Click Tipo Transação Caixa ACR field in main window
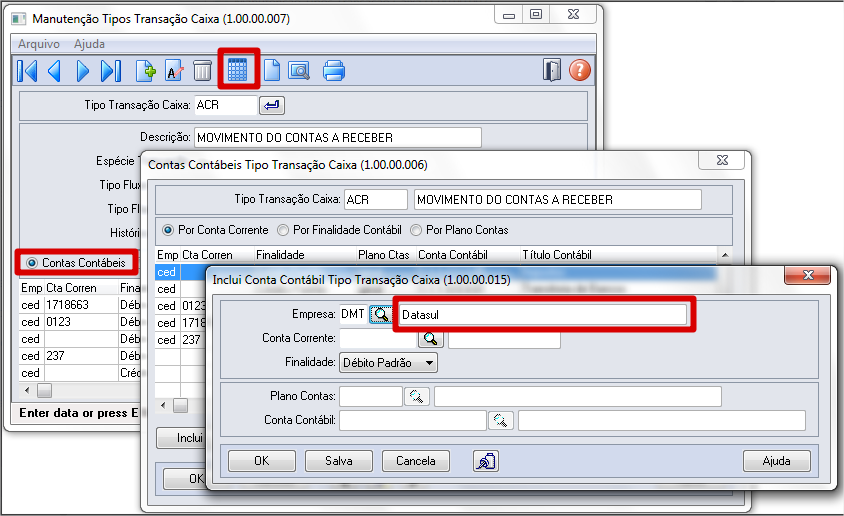 click(226, 105)
